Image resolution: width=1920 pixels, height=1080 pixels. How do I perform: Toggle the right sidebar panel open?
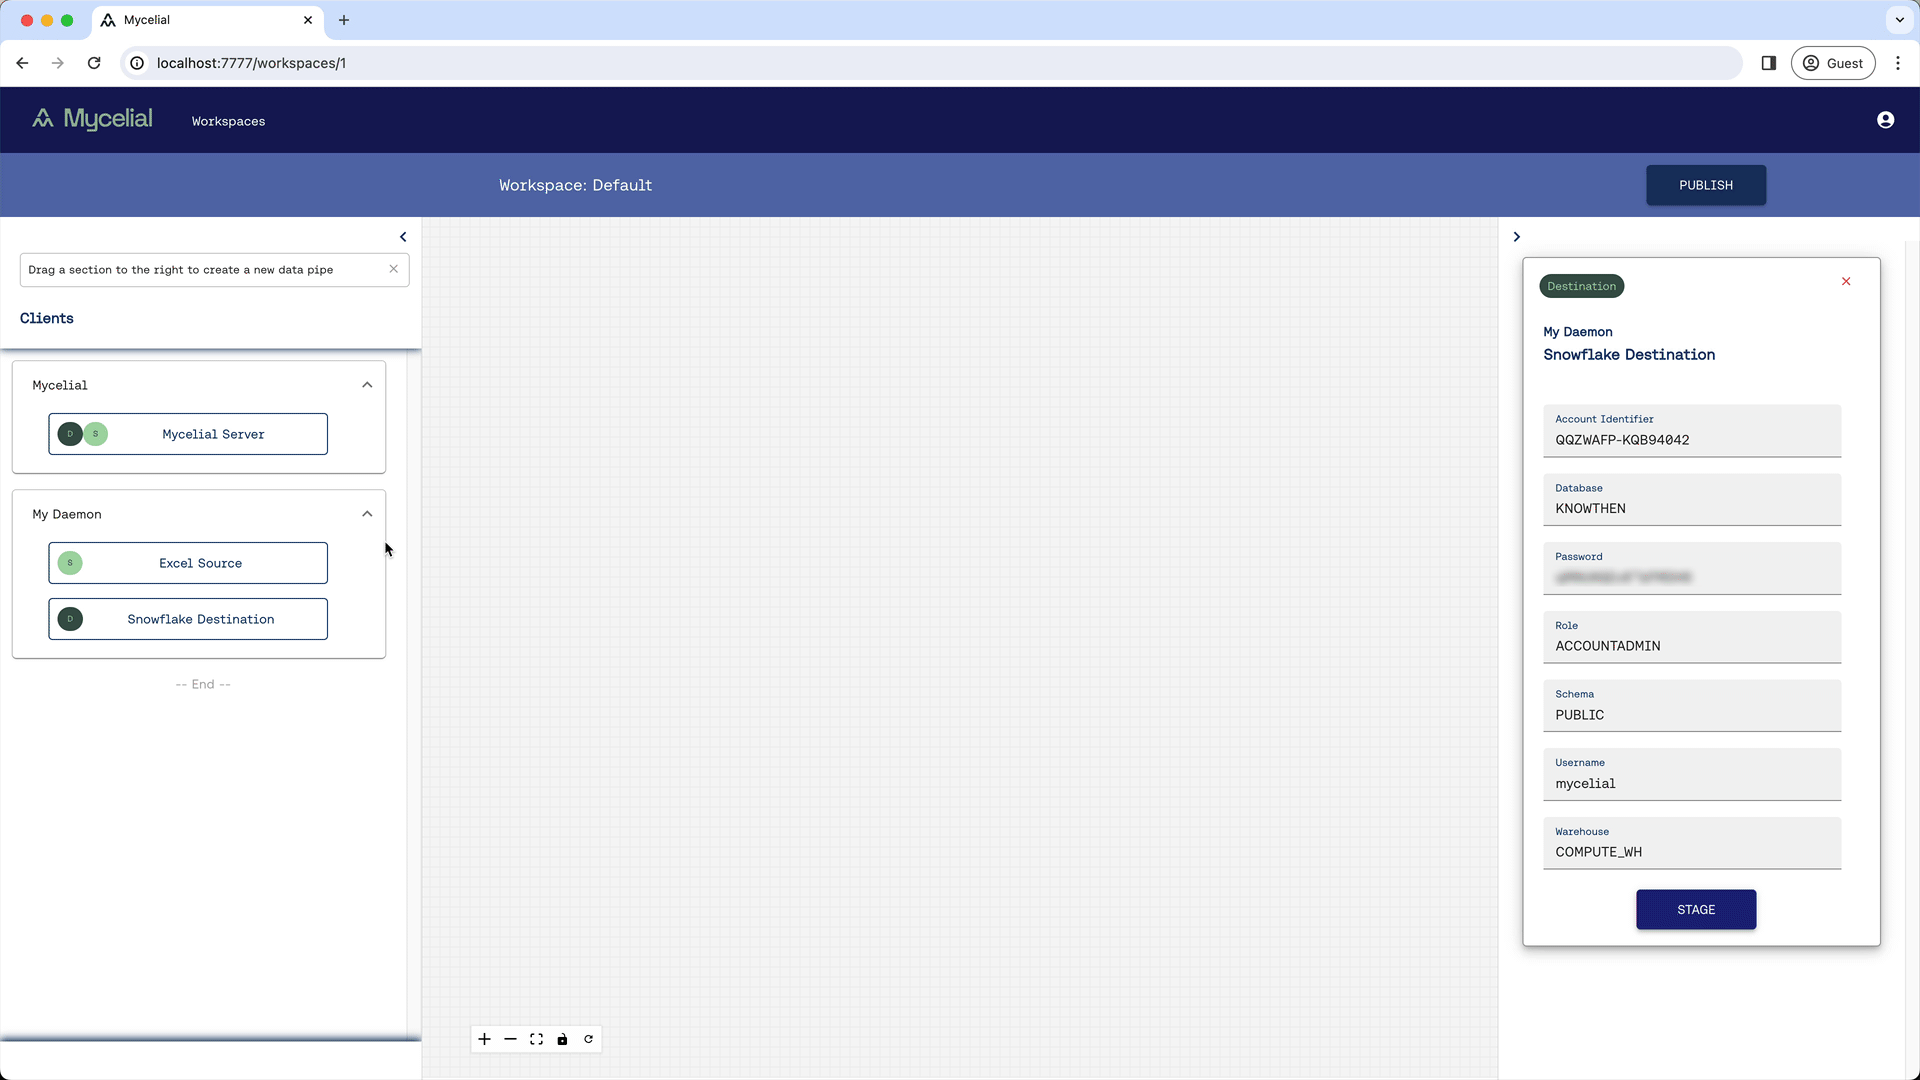click(1516, 236)
